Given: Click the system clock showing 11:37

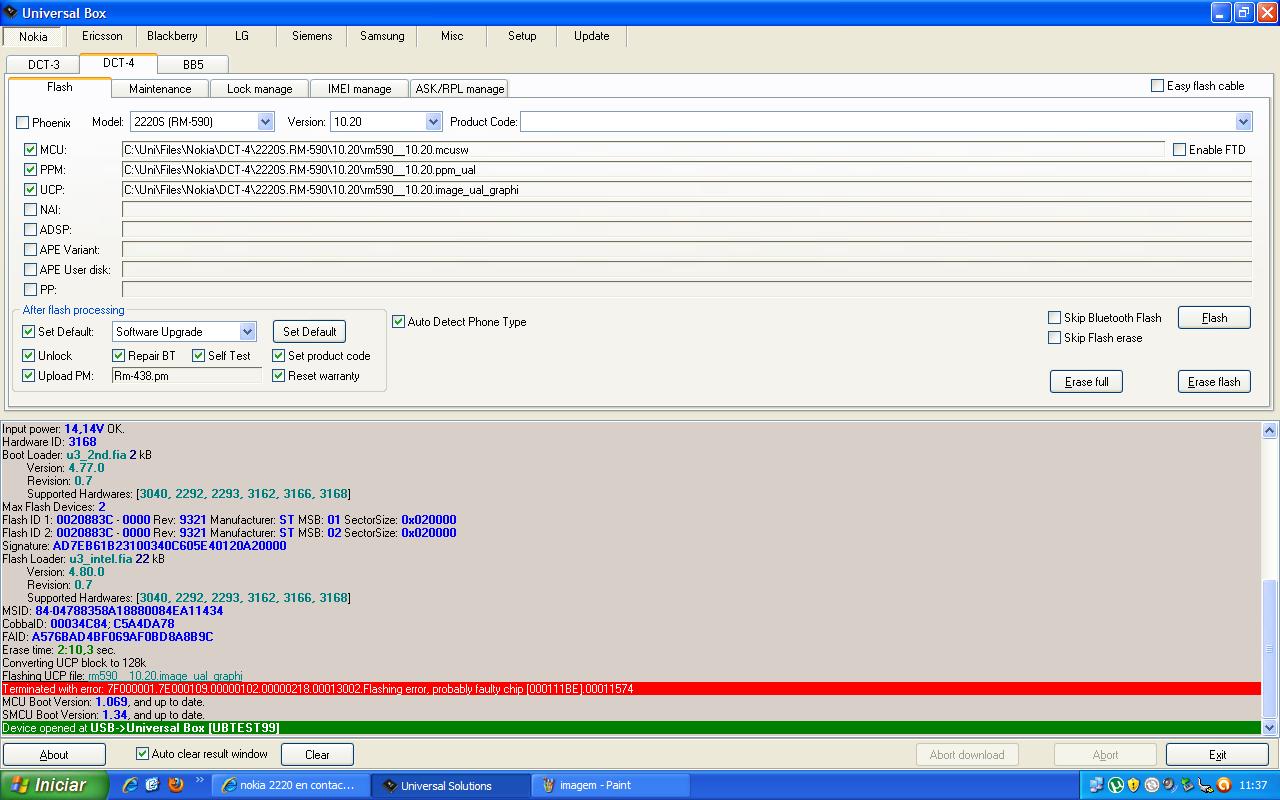Looking at the screenshot, I should [x=1253, y=785].
